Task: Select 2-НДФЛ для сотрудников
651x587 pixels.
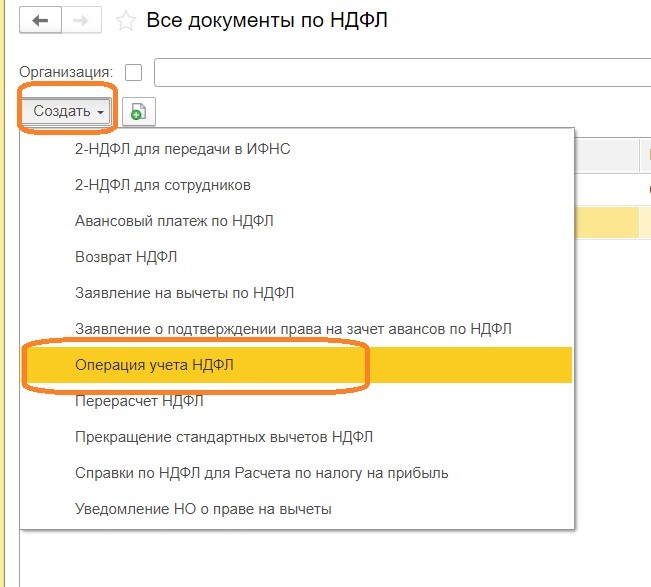Action: click(x=297, y=185)
